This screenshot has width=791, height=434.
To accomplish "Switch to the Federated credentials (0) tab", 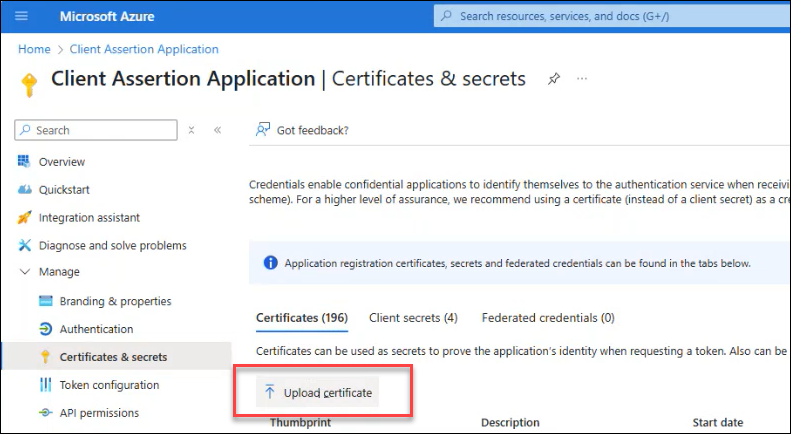I will (x=548, y=318).
